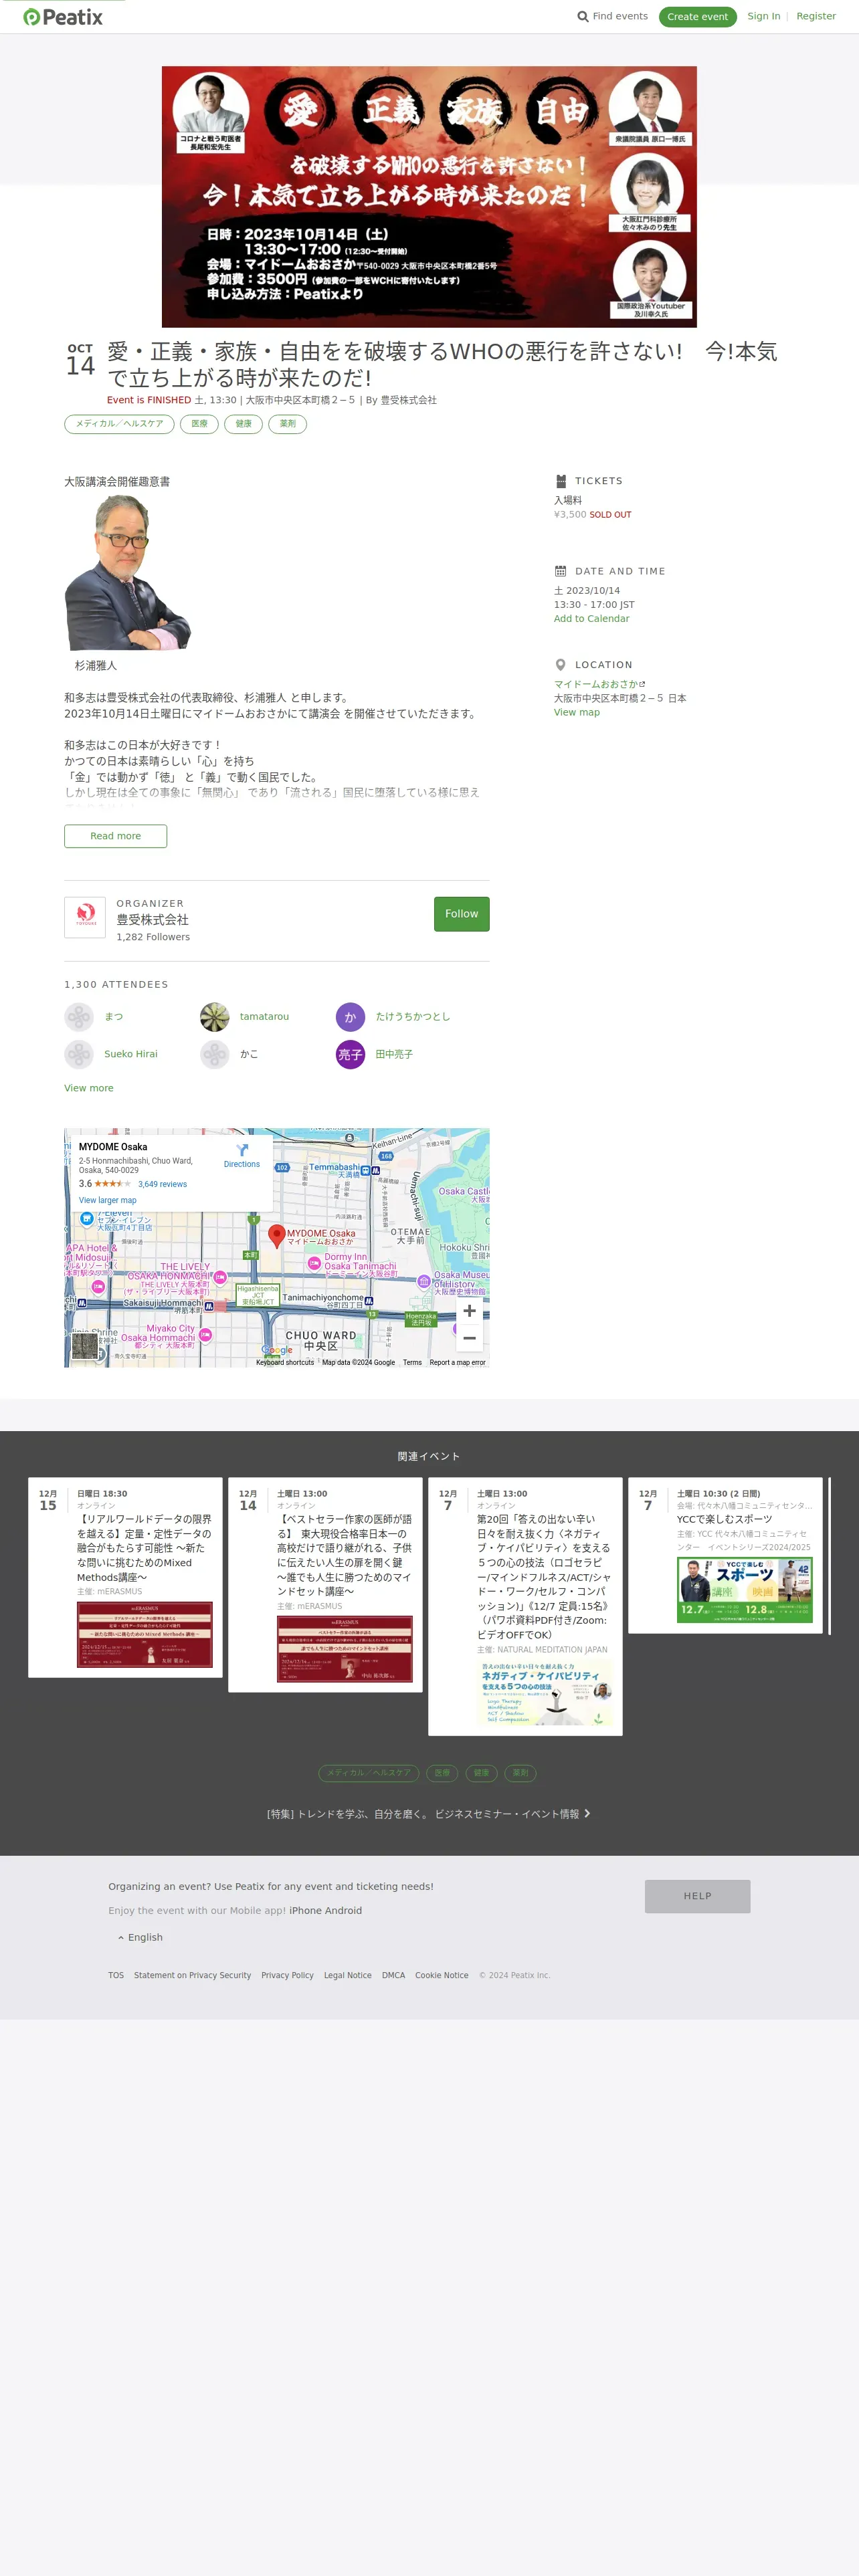Screen dimensions: 859x2576
Task: Click the MYDOME Osaka red map pin
Action: 277,1236
